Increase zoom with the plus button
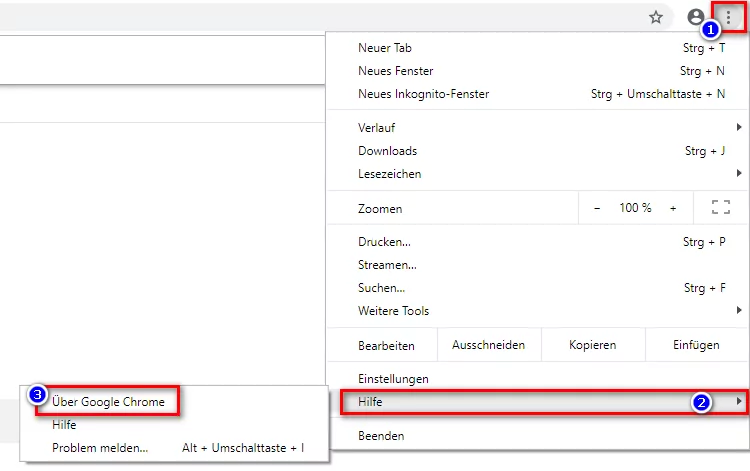This screenshot has height=471, width=750. [x=673, y=208]
